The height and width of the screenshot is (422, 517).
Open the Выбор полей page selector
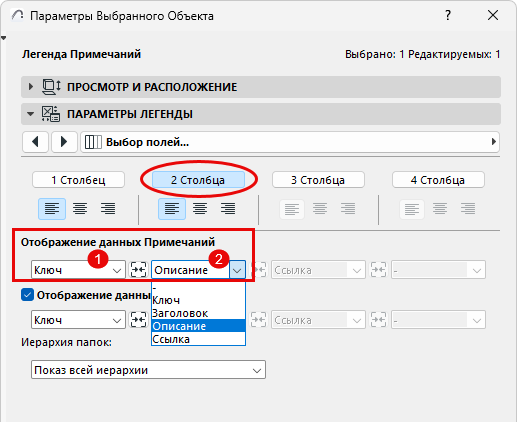[x=290, y=142]
